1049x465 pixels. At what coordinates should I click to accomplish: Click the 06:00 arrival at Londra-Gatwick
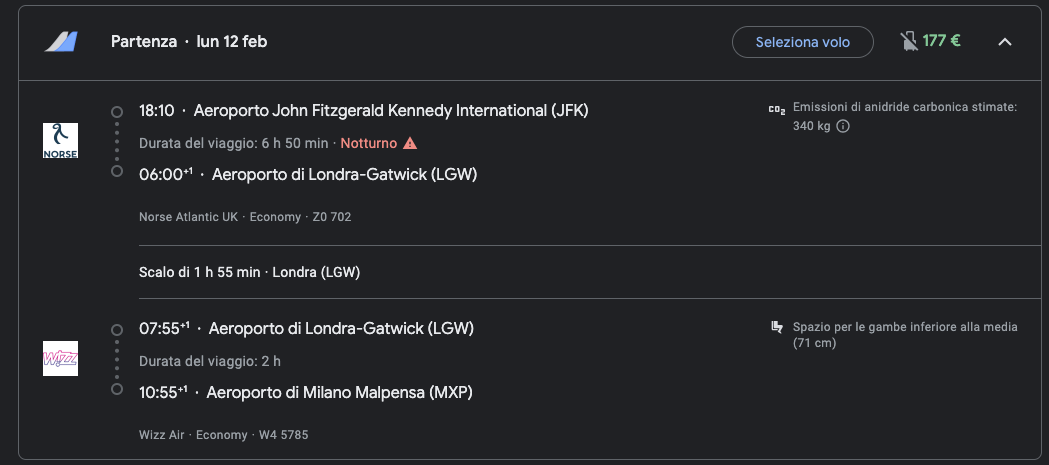pyautogui.click(x=308, y=175)
